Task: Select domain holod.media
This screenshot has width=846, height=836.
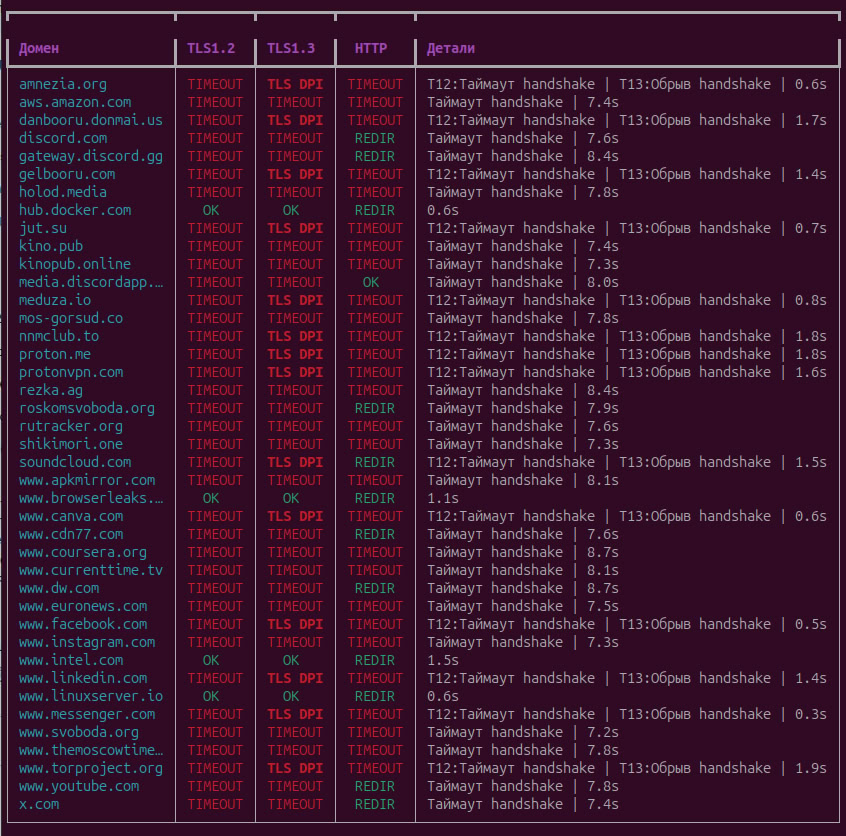Action: [x=63, y=192]
